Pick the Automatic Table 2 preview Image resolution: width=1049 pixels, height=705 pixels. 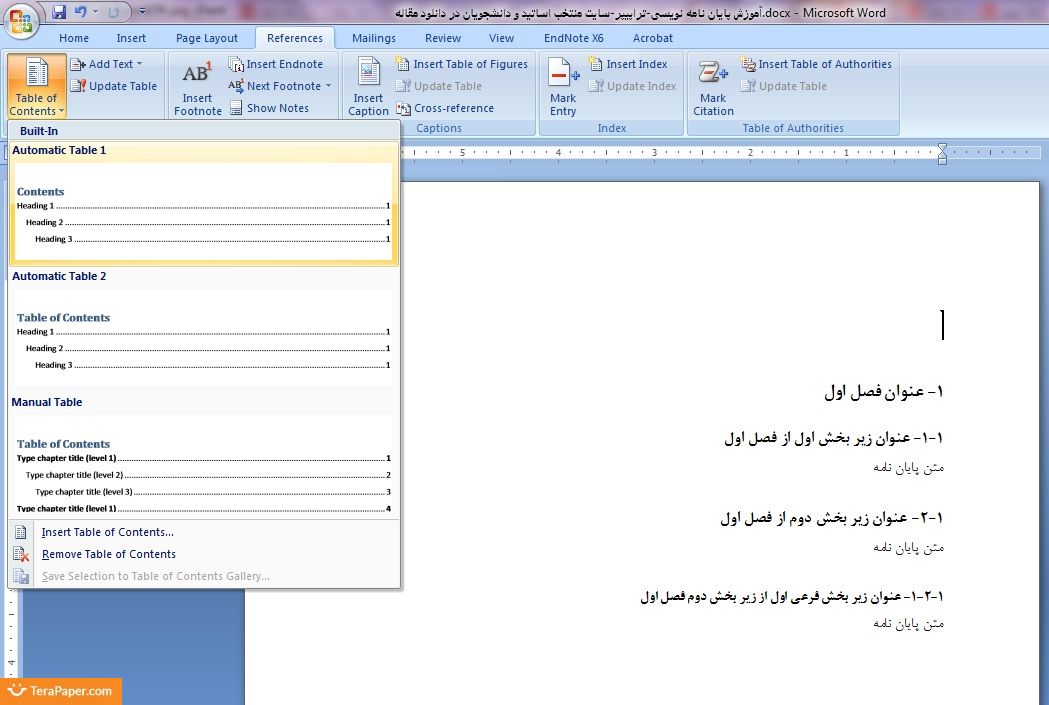203,340
